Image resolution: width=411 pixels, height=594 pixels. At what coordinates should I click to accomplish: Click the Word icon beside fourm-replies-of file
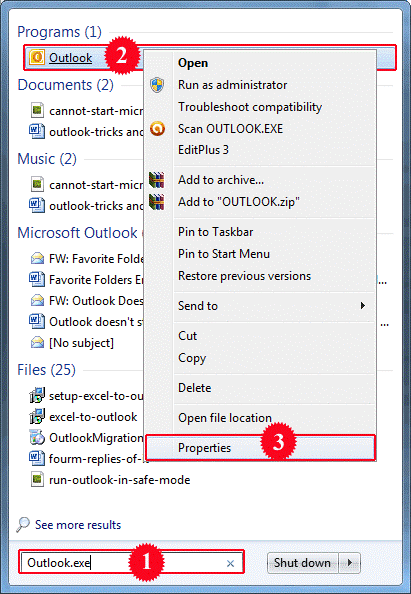point(37,458)
